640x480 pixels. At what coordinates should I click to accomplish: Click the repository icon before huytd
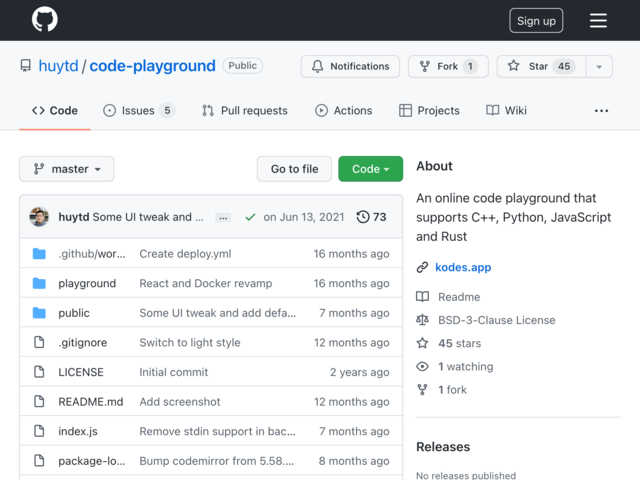click(26, 66)
